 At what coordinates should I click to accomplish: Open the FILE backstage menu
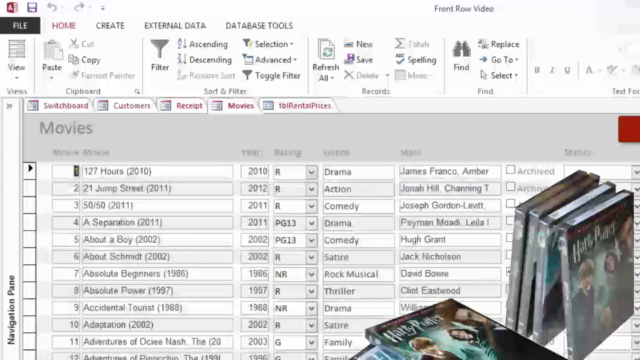click(20, 26)
